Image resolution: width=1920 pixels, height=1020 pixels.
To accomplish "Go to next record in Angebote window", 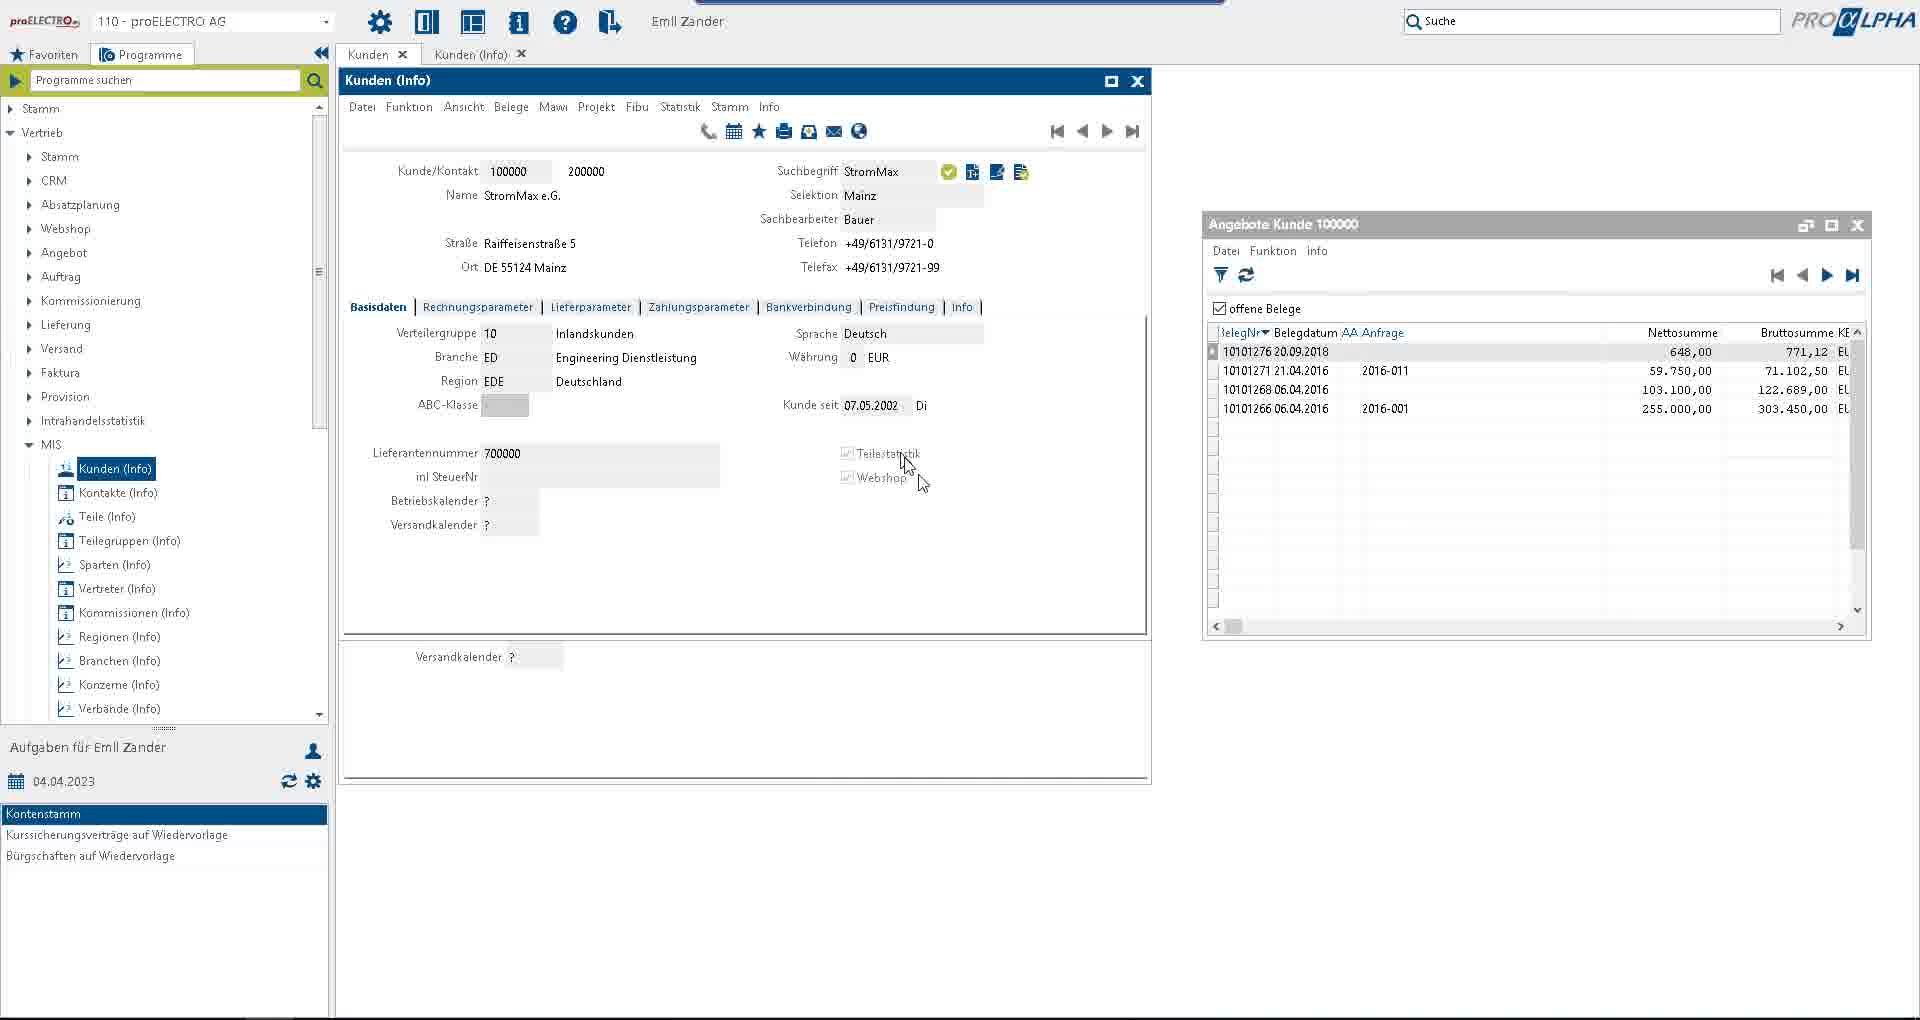I will click(1827, 276).
